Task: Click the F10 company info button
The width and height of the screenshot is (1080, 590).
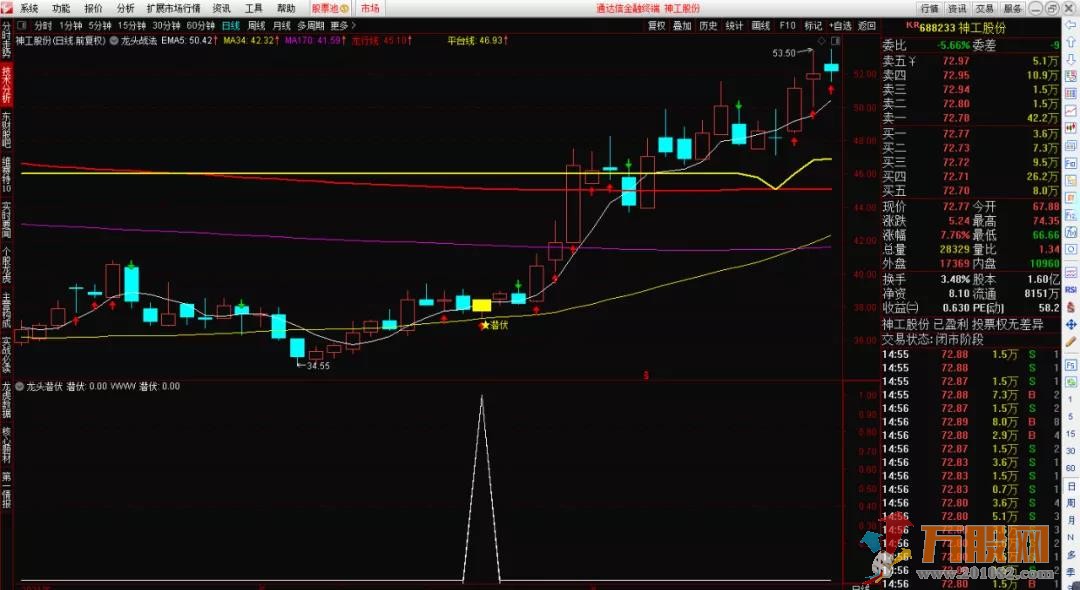Action: tap(787, 25)
